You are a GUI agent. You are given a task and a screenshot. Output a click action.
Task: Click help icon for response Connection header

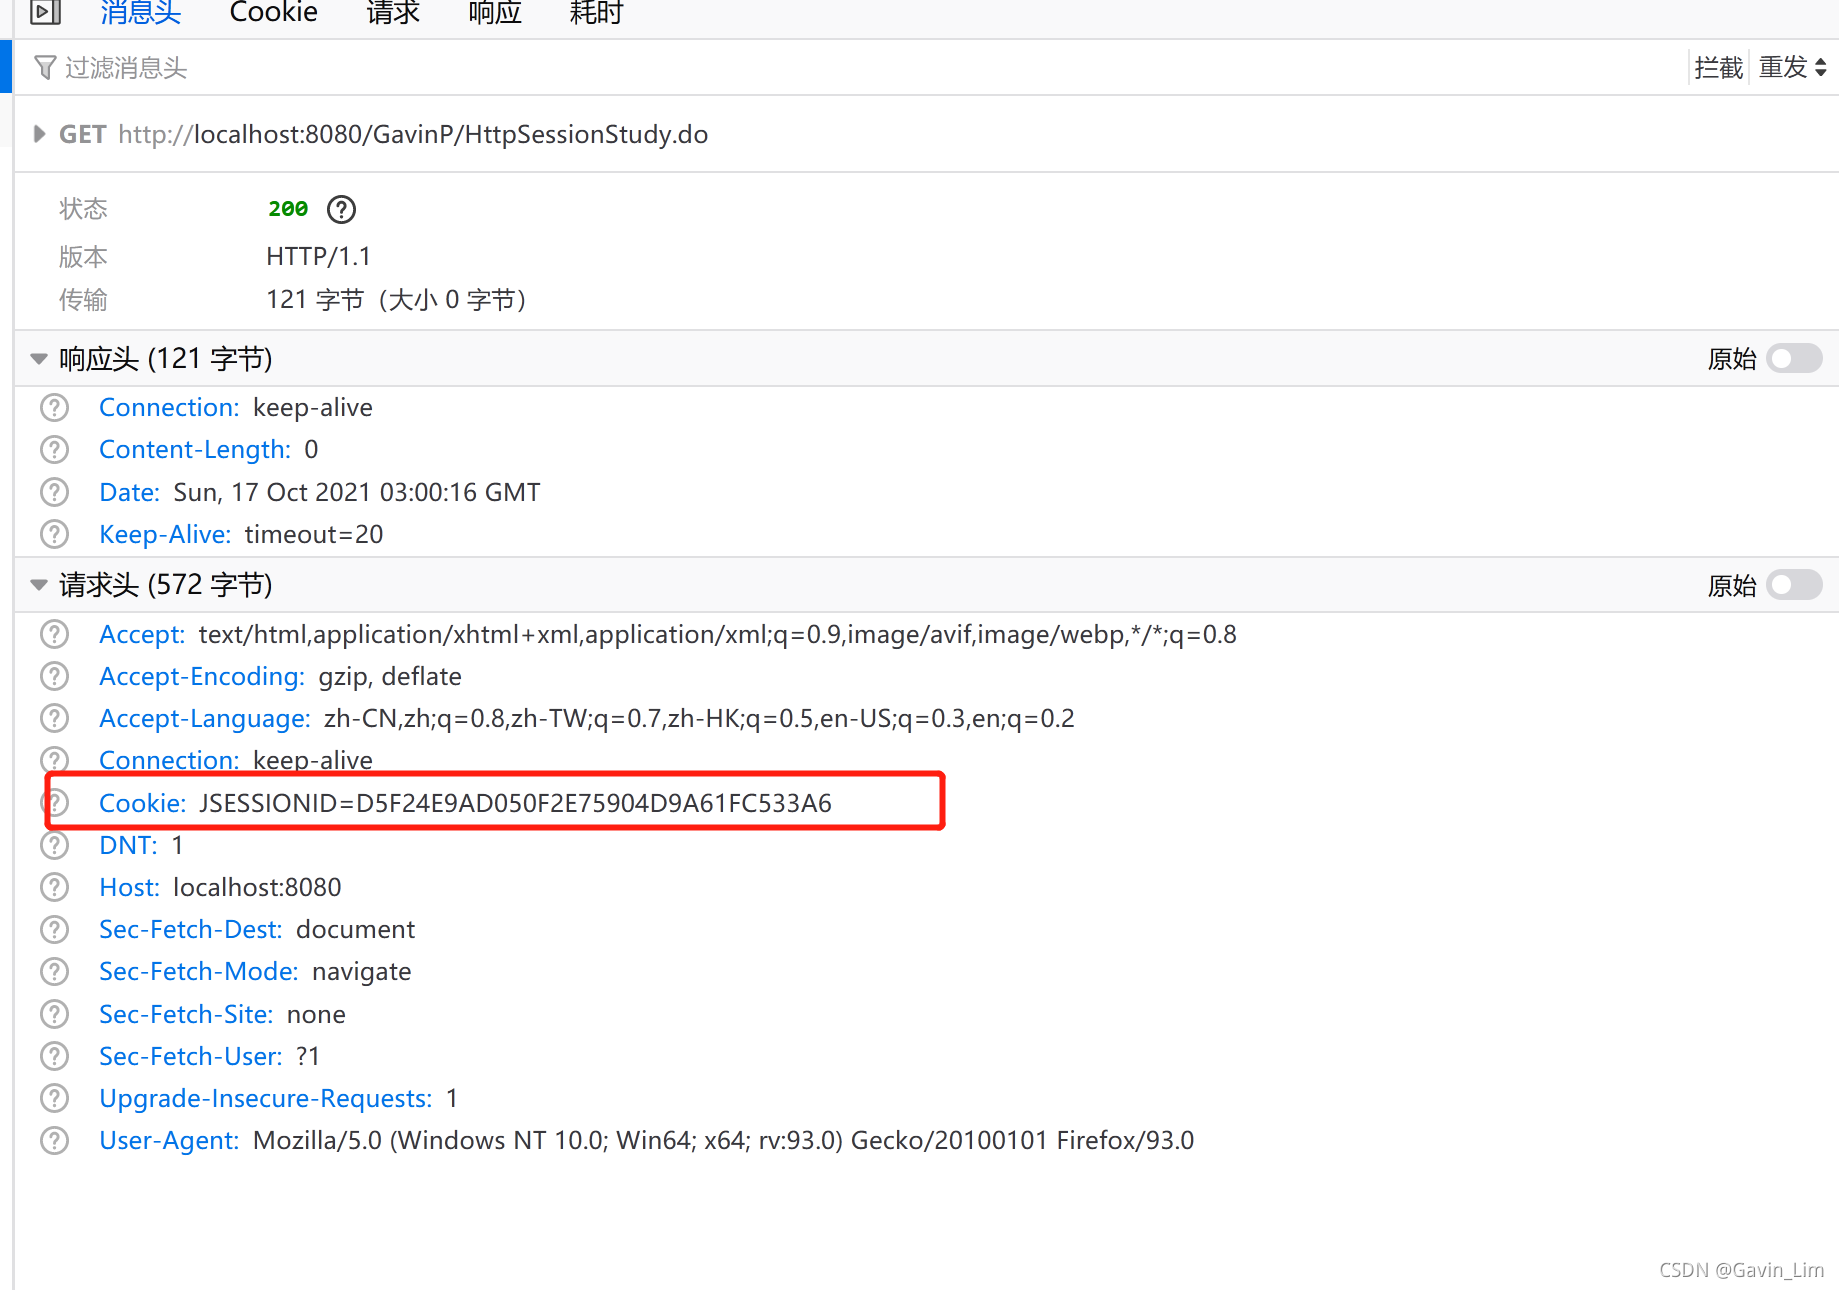click(x=54, y=408)
